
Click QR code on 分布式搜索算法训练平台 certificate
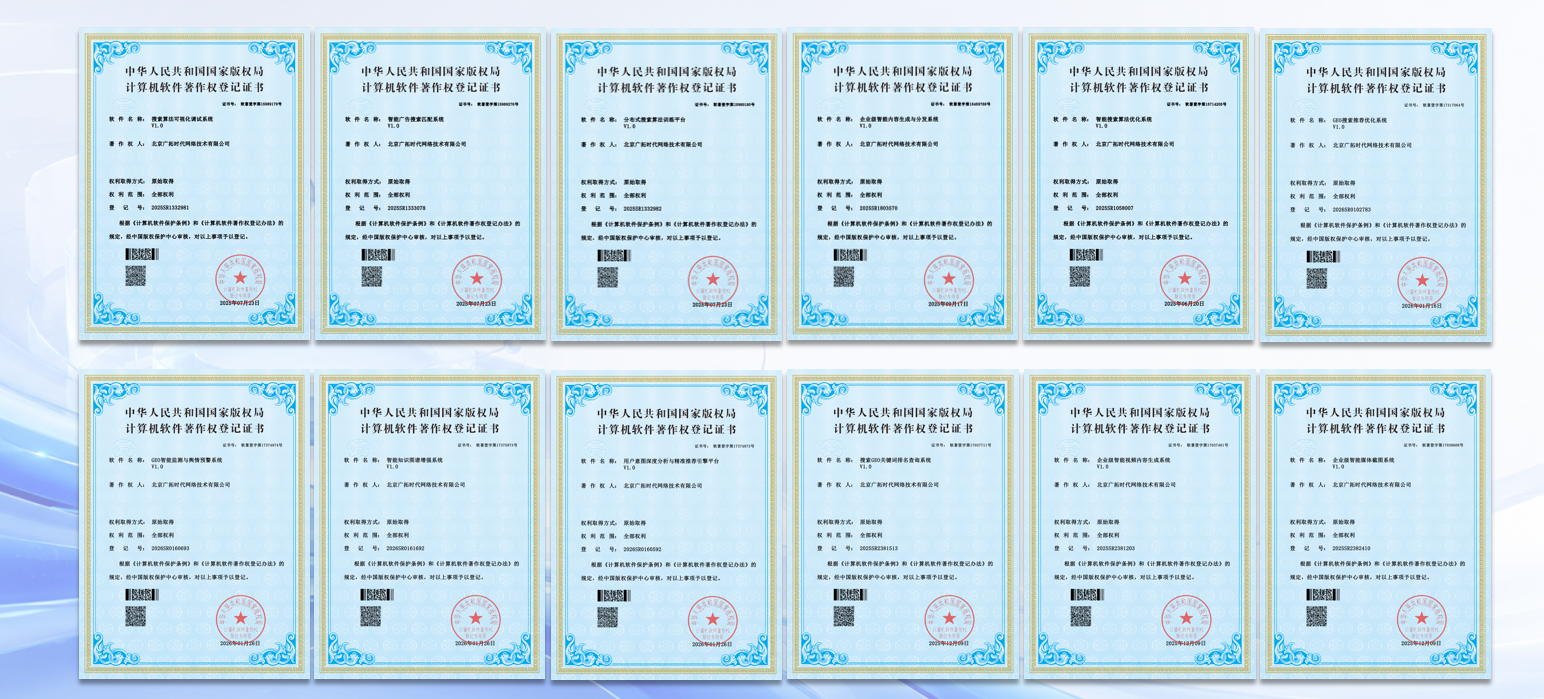click(x=607, y=277)
